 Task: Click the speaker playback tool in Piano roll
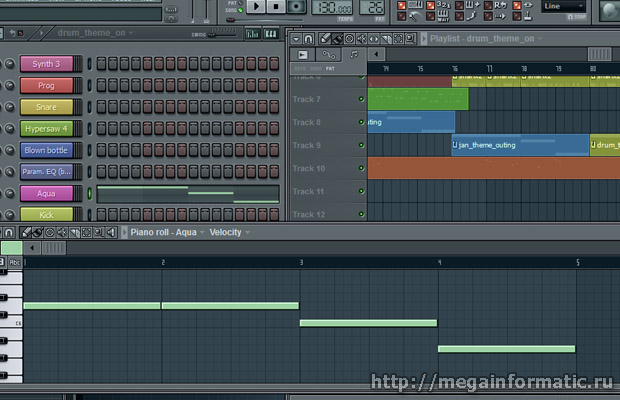(x=112, y=232)
